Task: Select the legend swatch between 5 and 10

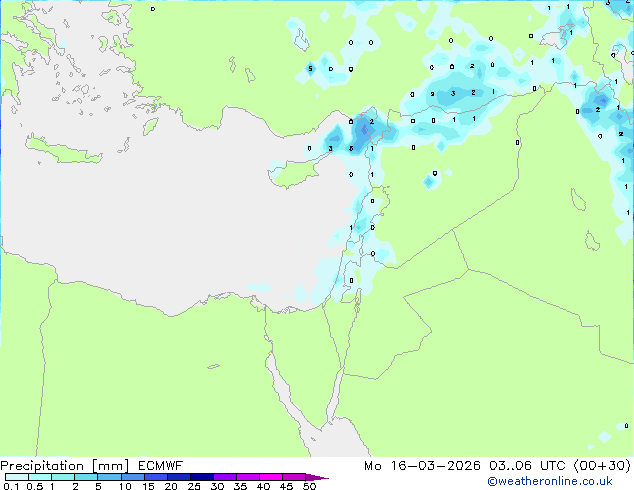Action: 109,477
